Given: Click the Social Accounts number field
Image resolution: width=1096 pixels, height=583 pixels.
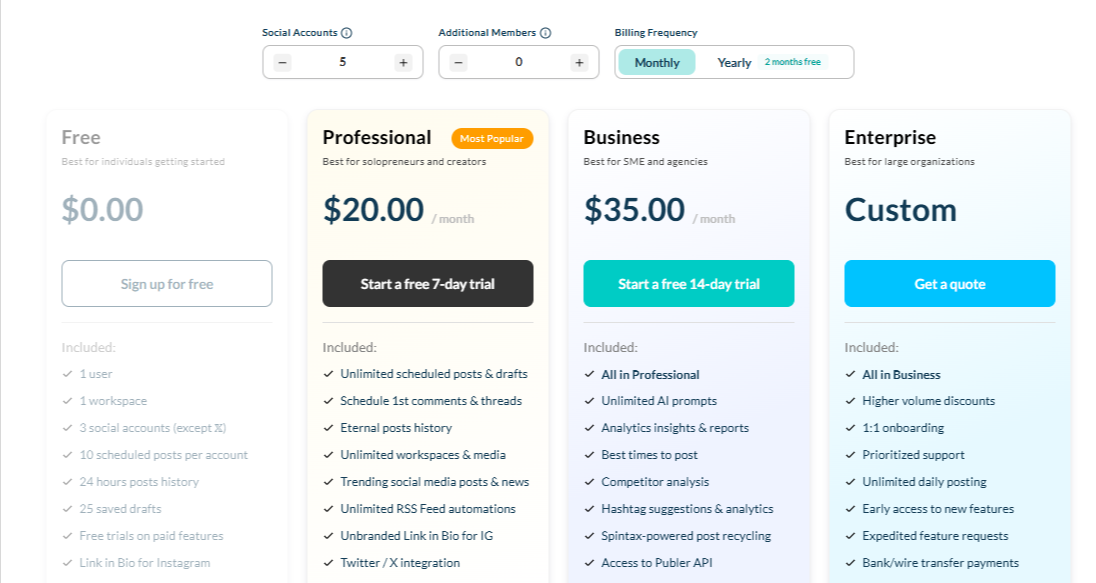Looking at the screenshot, I should tap(343, 62).
